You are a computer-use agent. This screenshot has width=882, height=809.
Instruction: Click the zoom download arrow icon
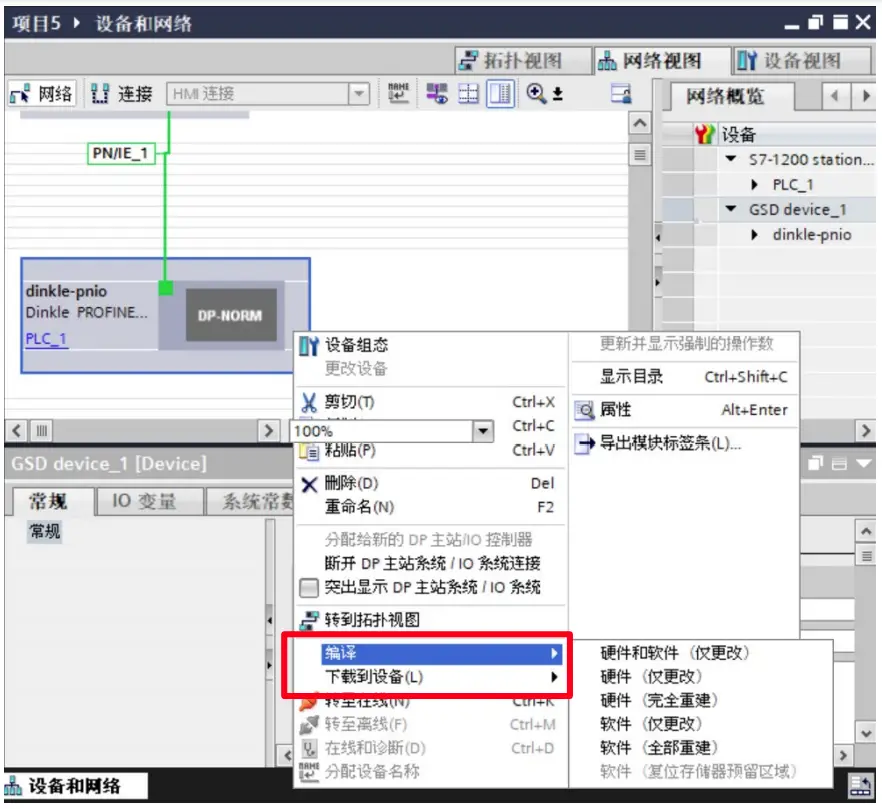[x=557, y=93]
